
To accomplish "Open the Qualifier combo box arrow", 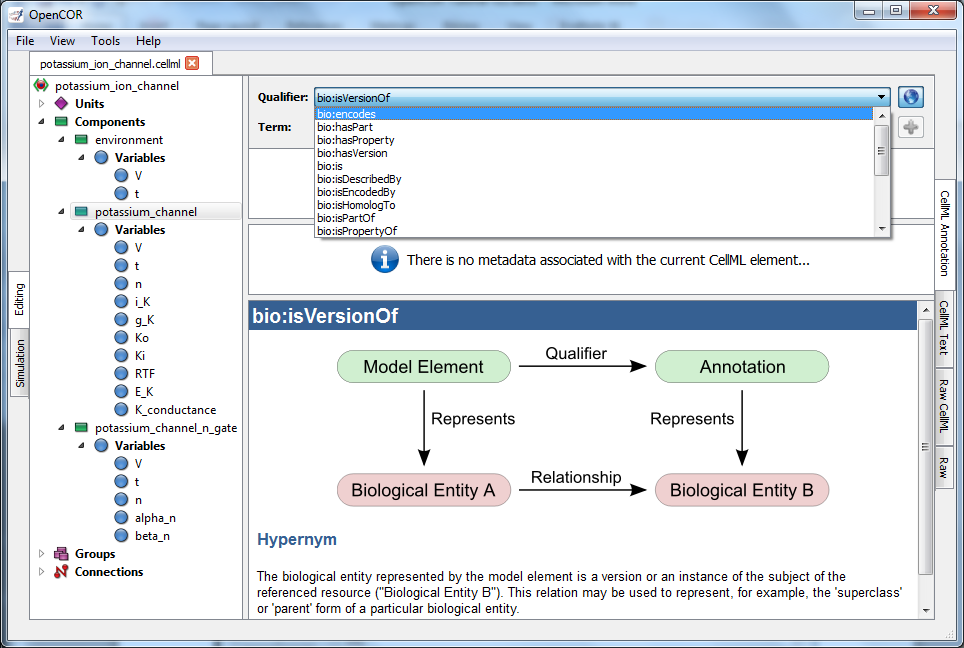I will [x=881, y=97].
